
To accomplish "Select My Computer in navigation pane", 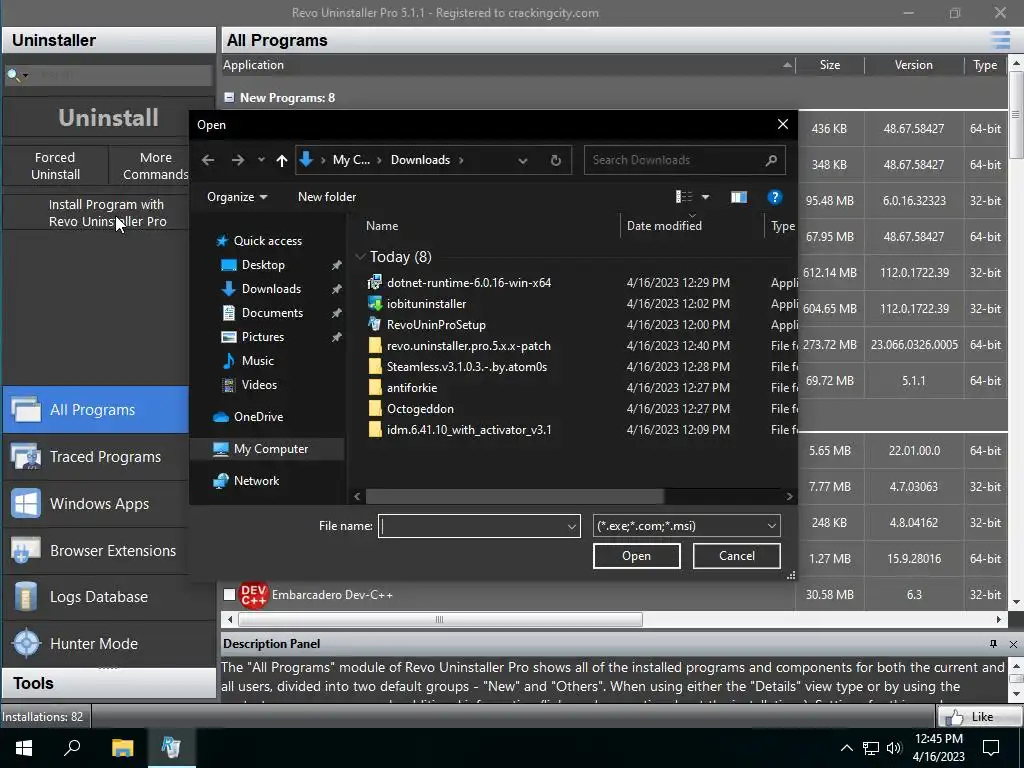I will point(271,449).
